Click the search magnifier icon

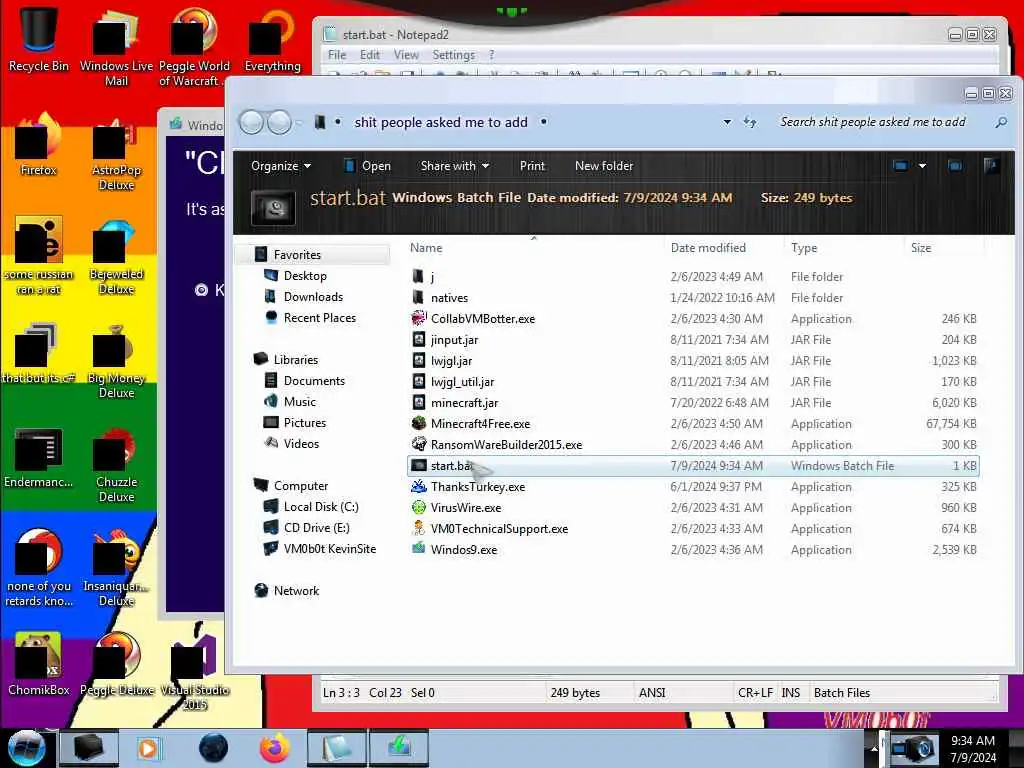pyautogui.click(x=1000, y=122)
